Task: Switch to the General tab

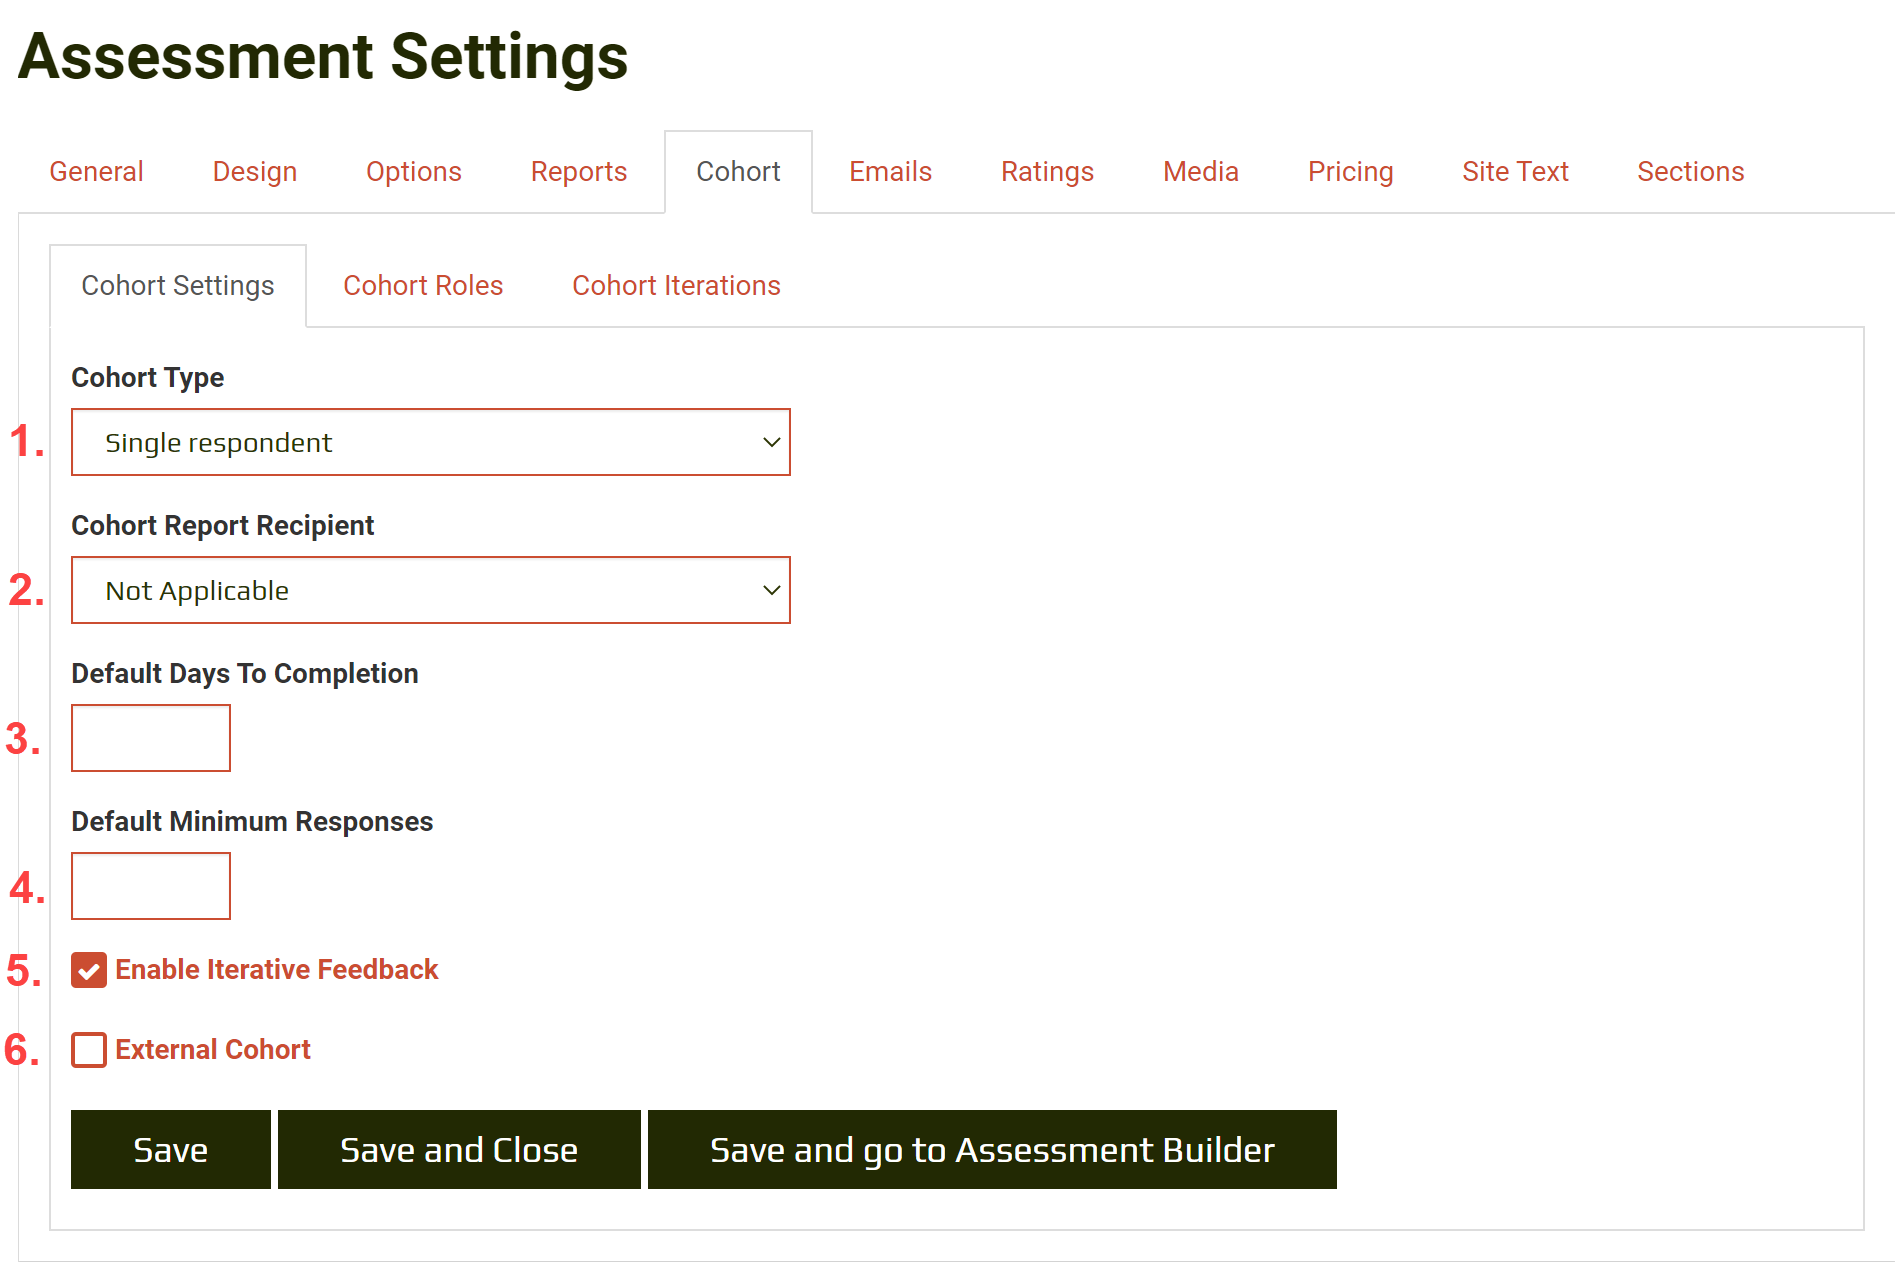Action: 96,171
